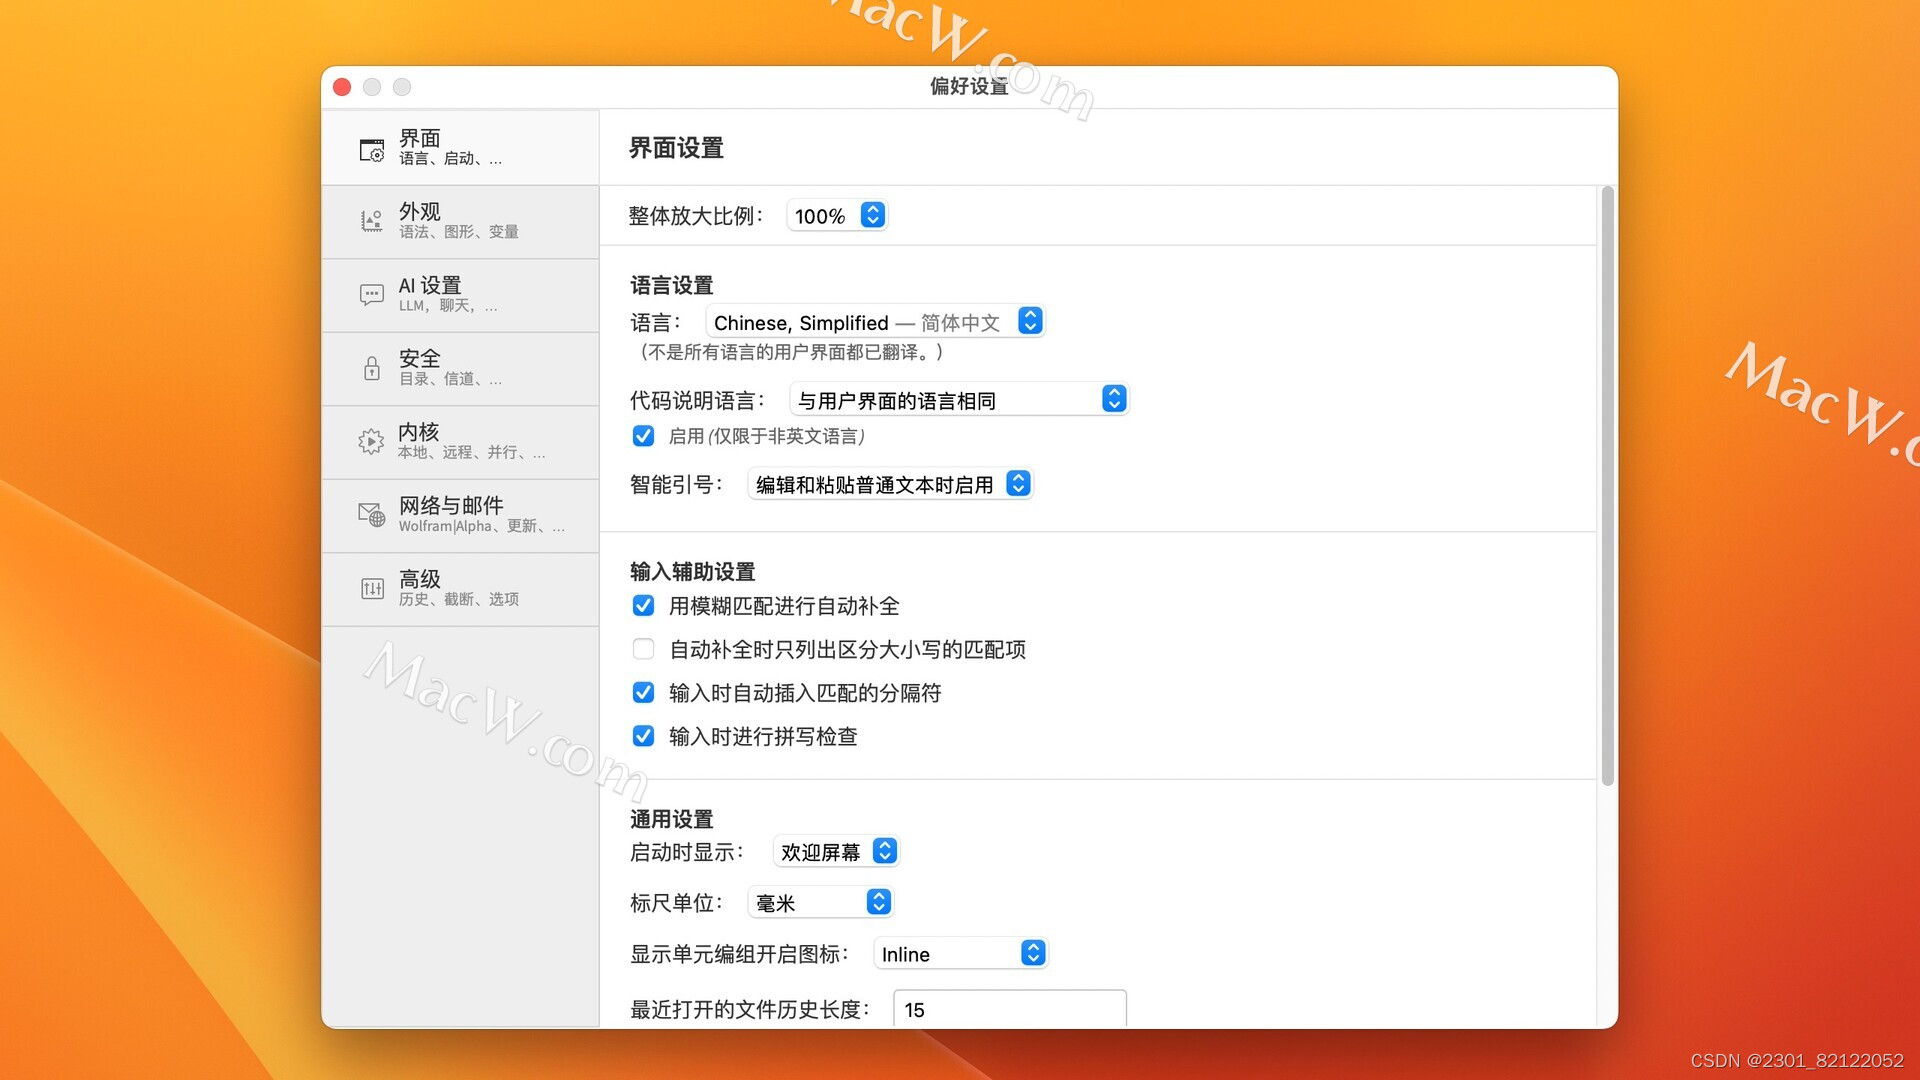Click the 安全 padlock icon

click(x=371, y=368)
